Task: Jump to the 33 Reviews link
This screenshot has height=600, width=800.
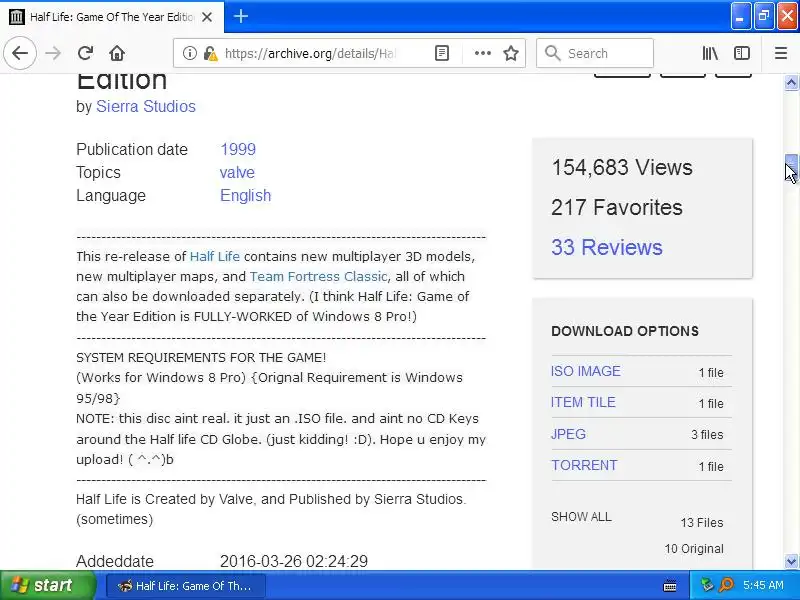Action: [607, 247]
